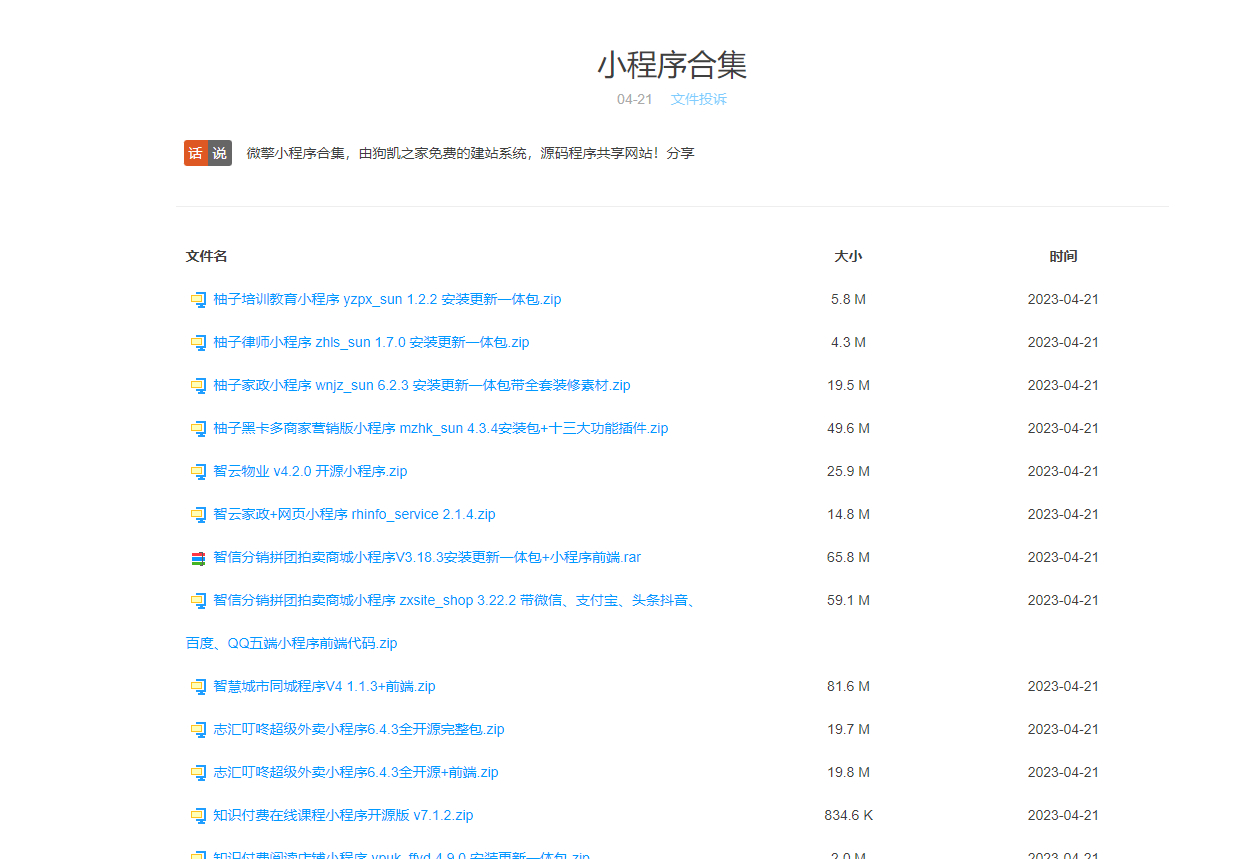The image size is (1243, 859).
Task: Click the 时间 column header
Action: tap(1063, 256)
